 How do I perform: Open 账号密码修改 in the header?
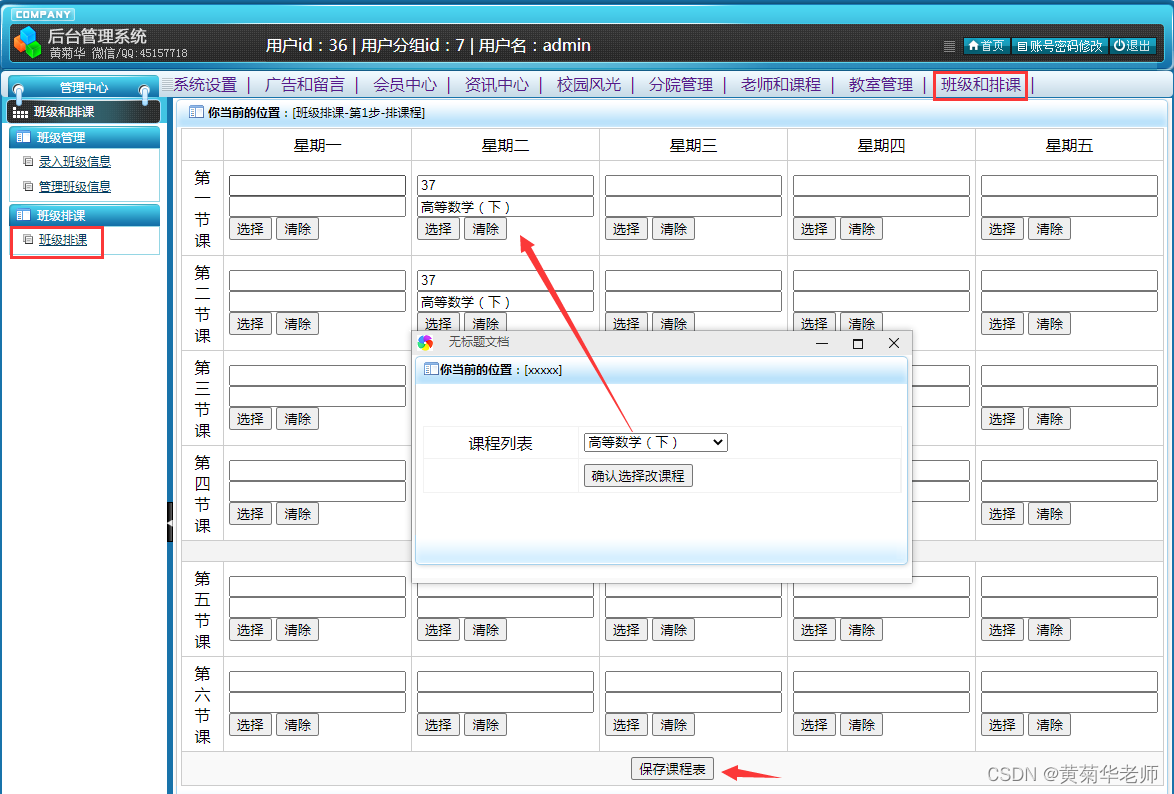[x=1059, y=46]
